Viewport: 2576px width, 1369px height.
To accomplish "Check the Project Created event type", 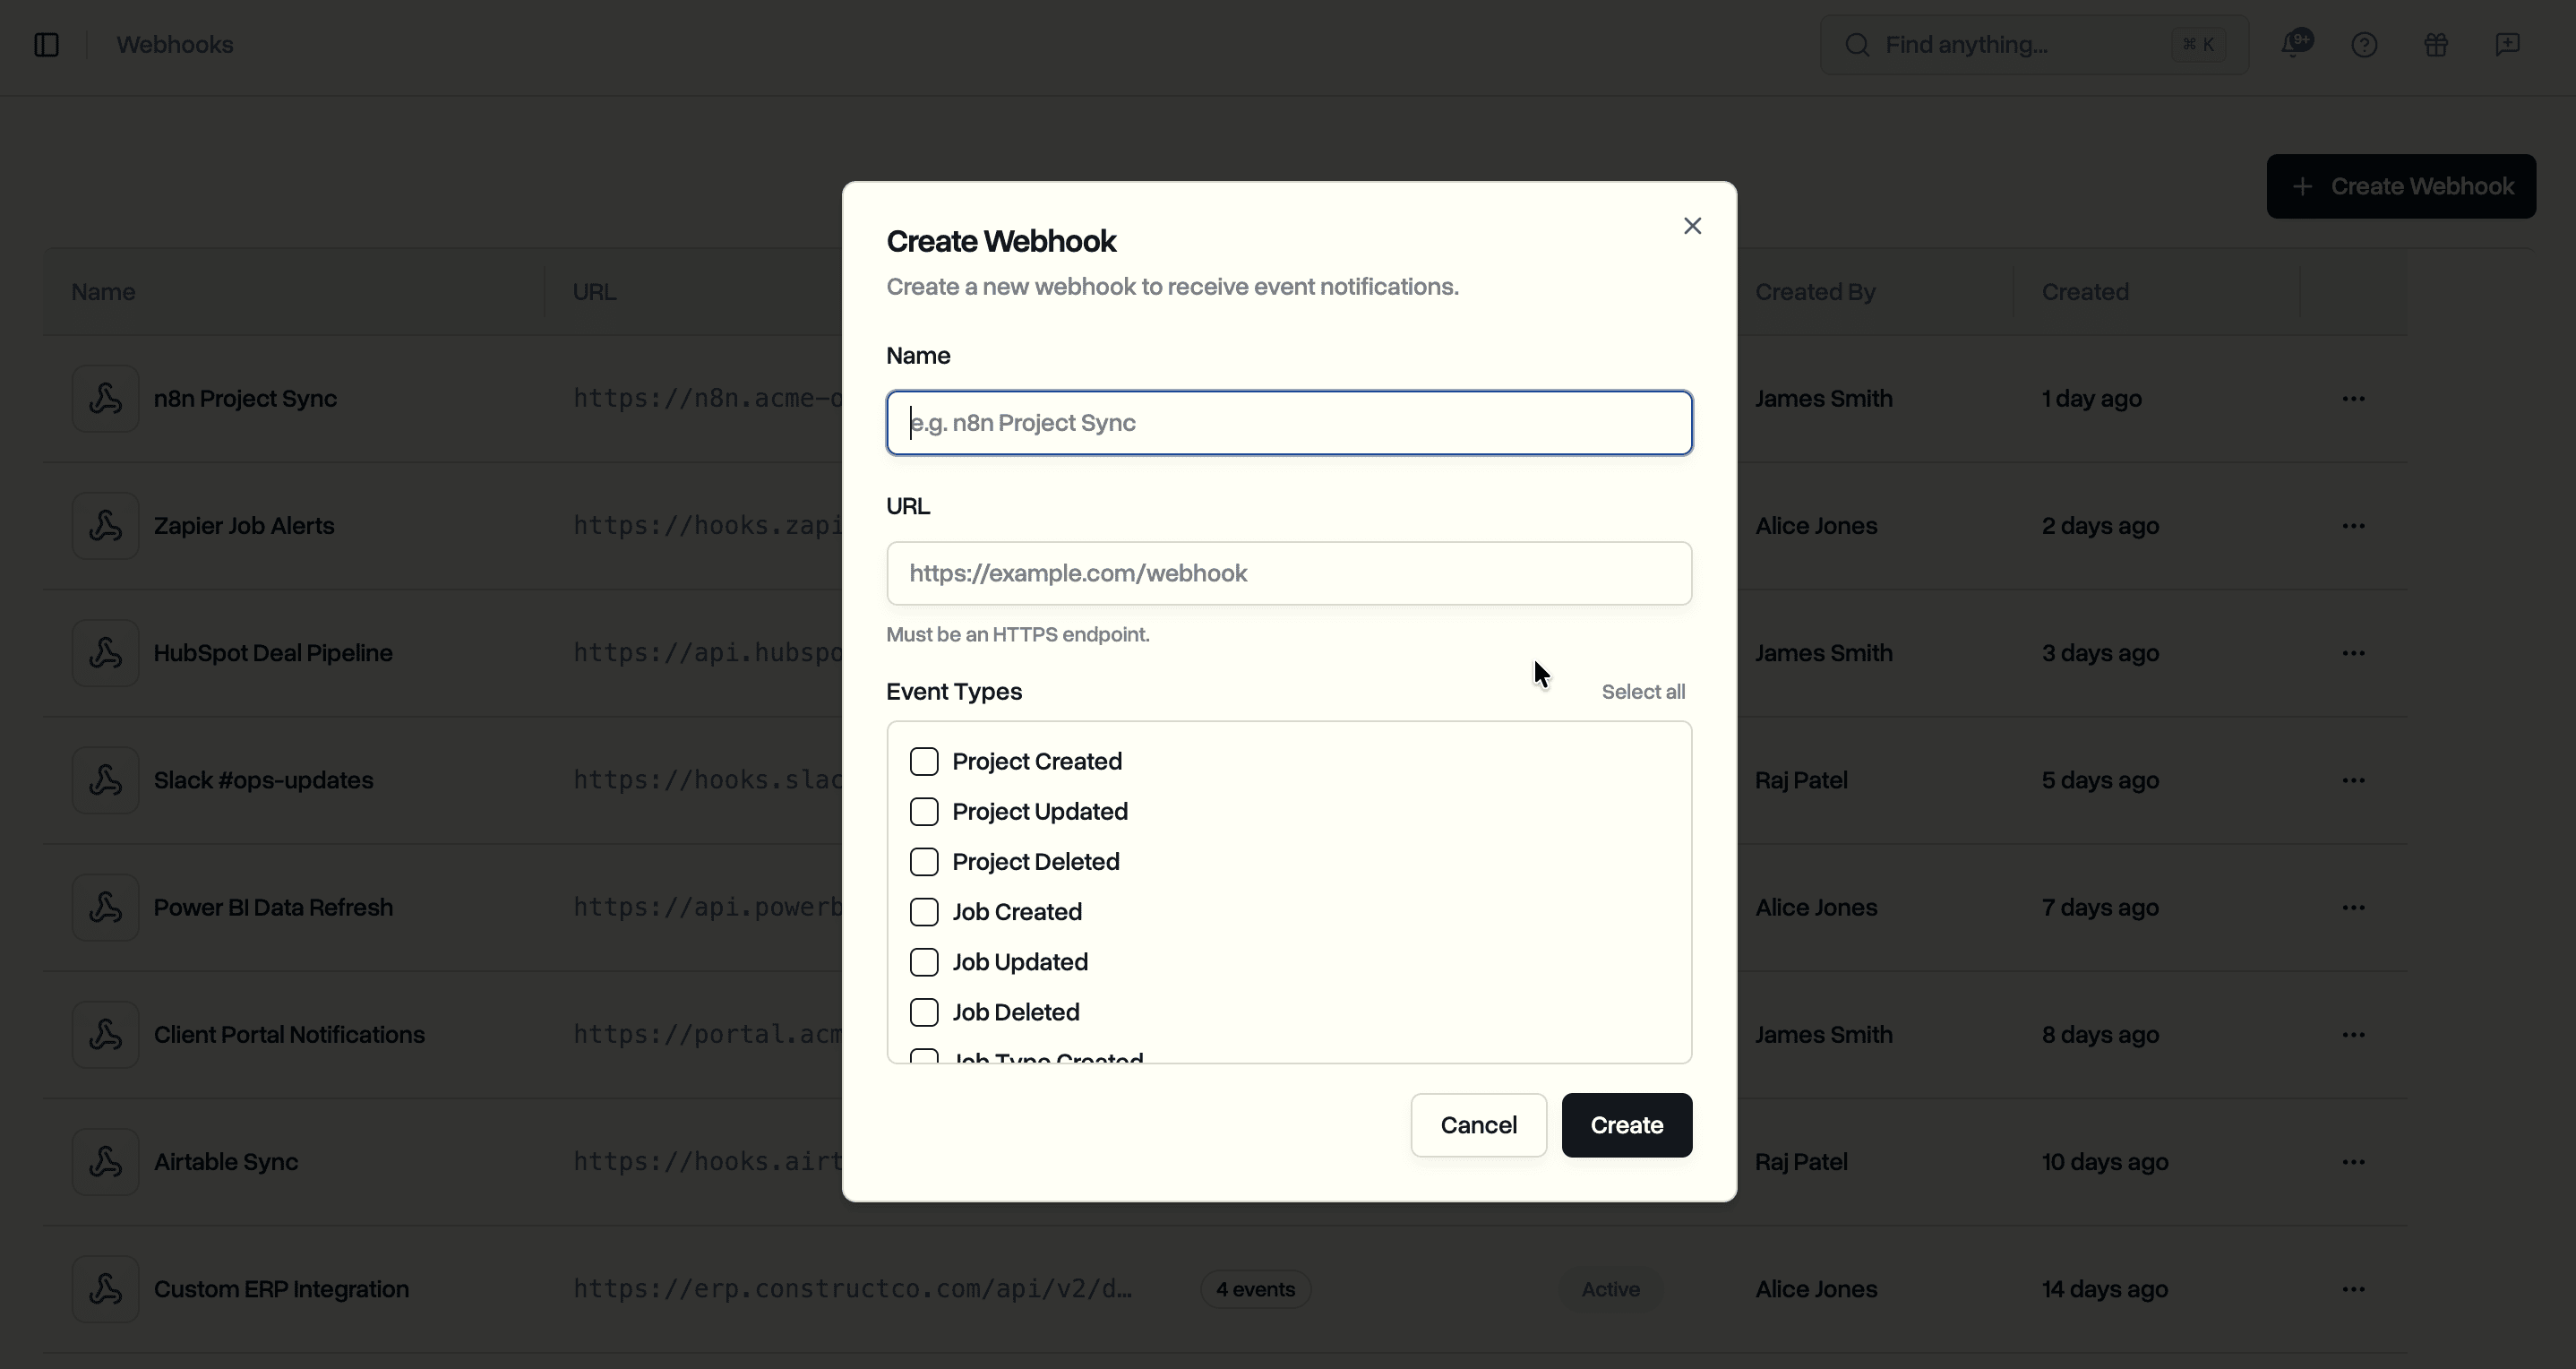I will [923, 761].
